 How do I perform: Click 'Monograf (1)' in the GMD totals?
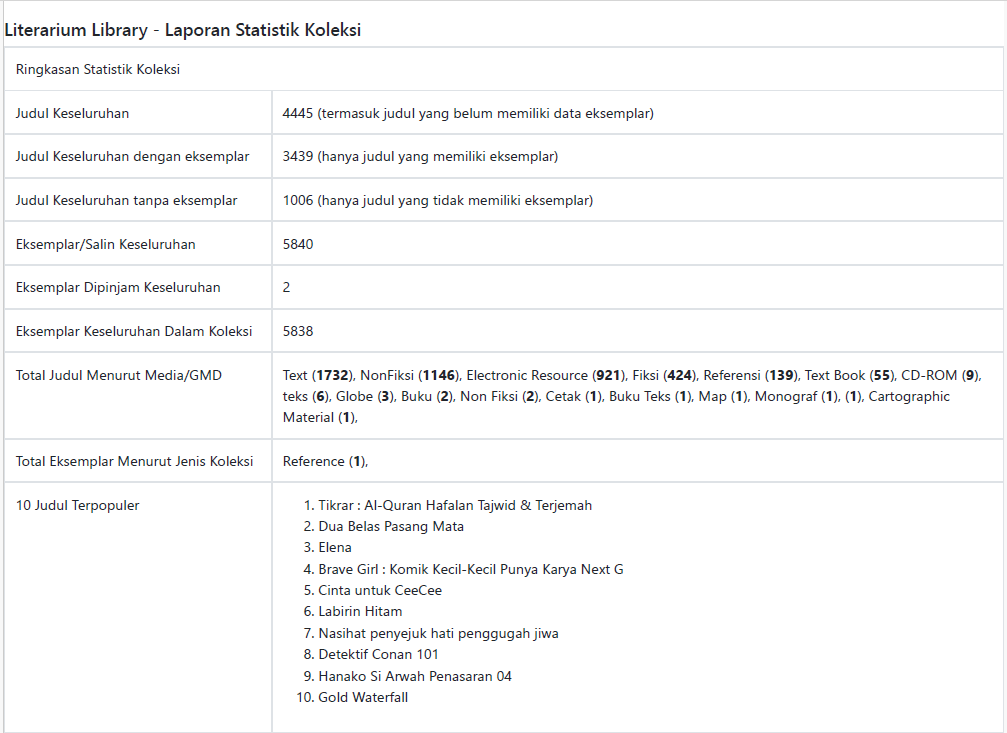[796, 396]
